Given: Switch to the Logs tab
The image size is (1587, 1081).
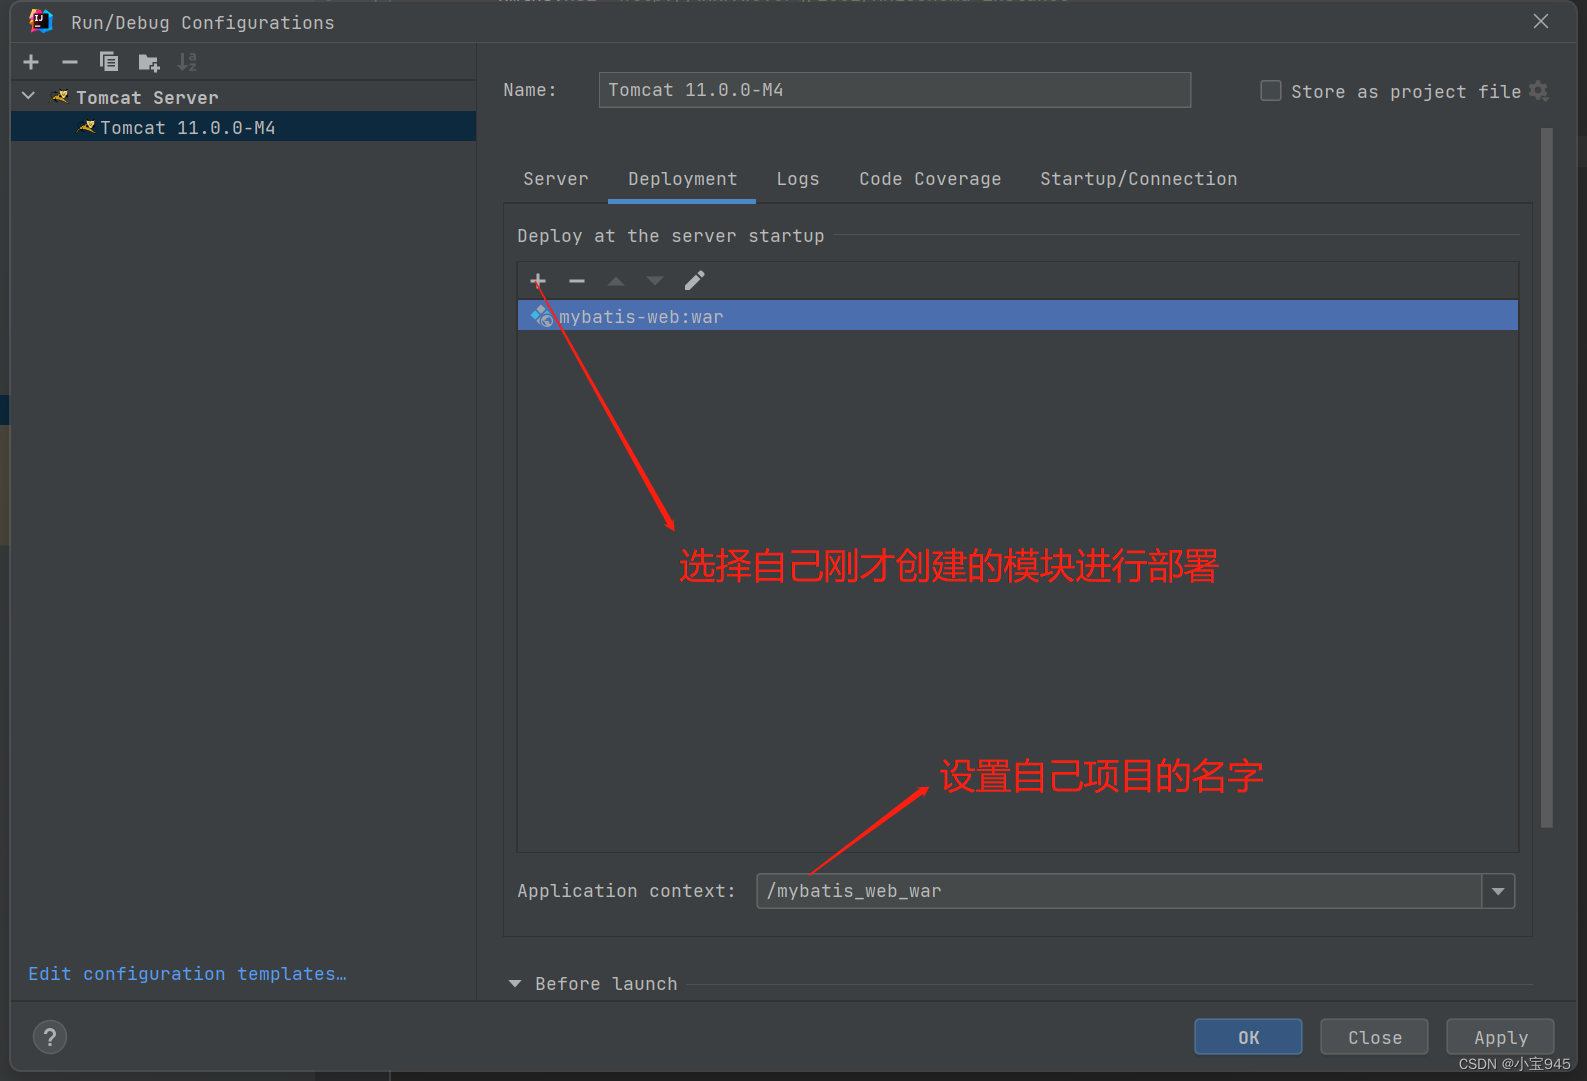Looking at the screenshot, I should 798,179.
